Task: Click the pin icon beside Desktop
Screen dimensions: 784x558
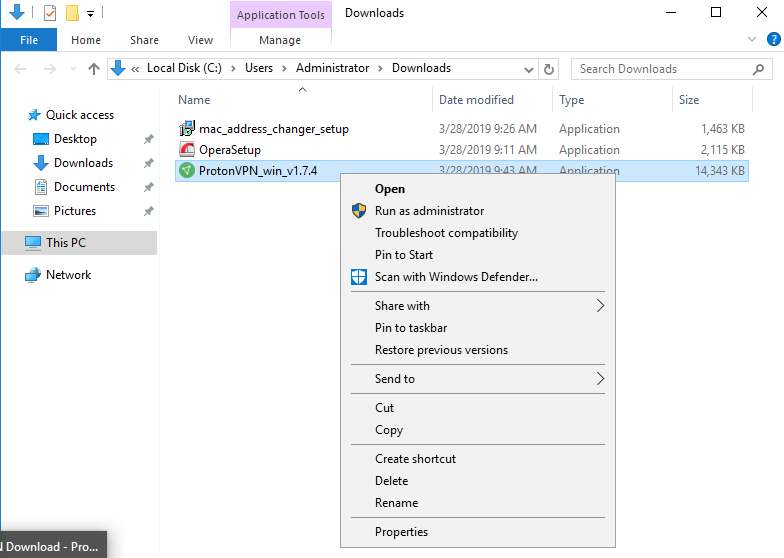Action: point(148,139)
